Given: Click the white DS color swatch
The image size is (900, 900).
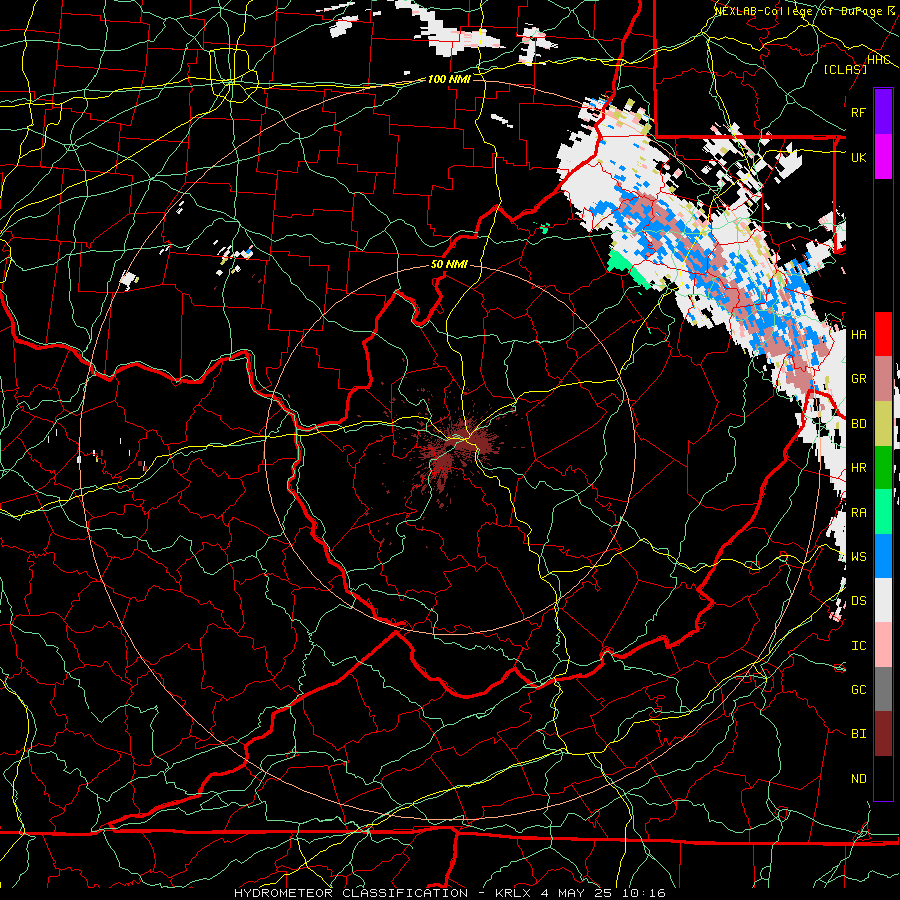Looking at the screenshot, I should click(883, 601).
